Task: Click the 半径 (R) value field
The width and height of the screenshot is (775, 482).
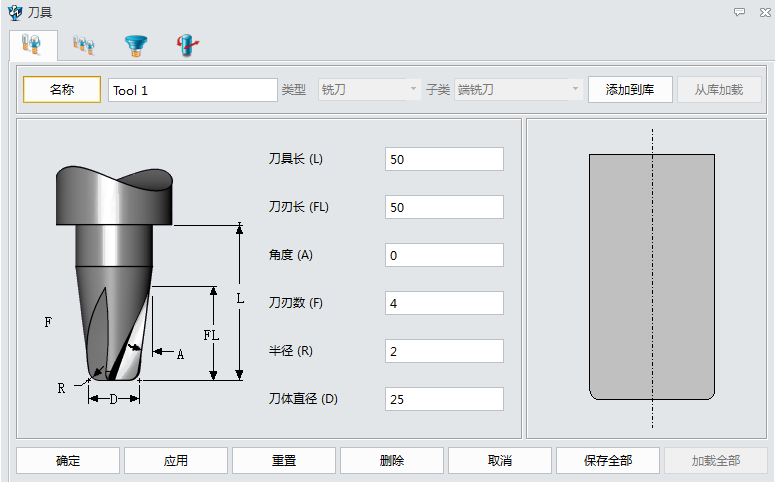Action: coord(444,352)
